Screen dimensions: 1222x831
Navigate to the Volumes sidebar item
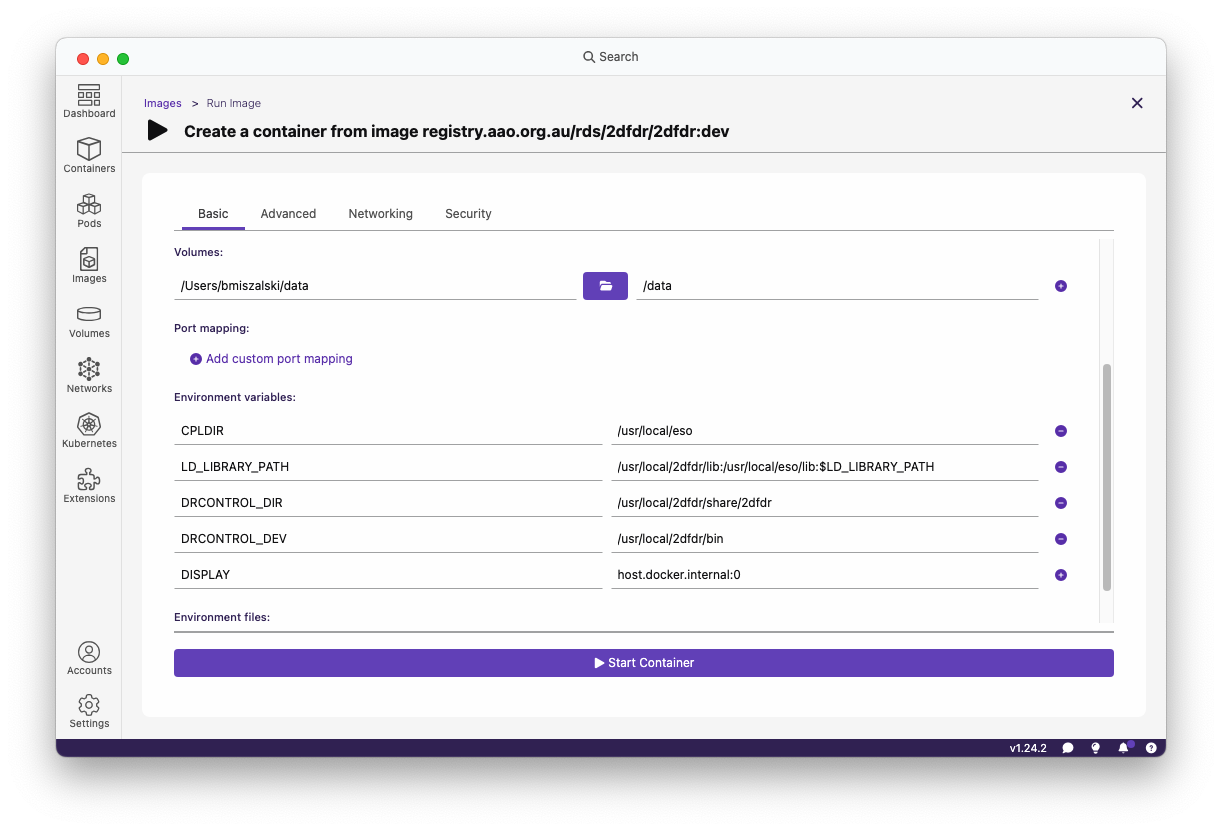[x=89, y=321]
